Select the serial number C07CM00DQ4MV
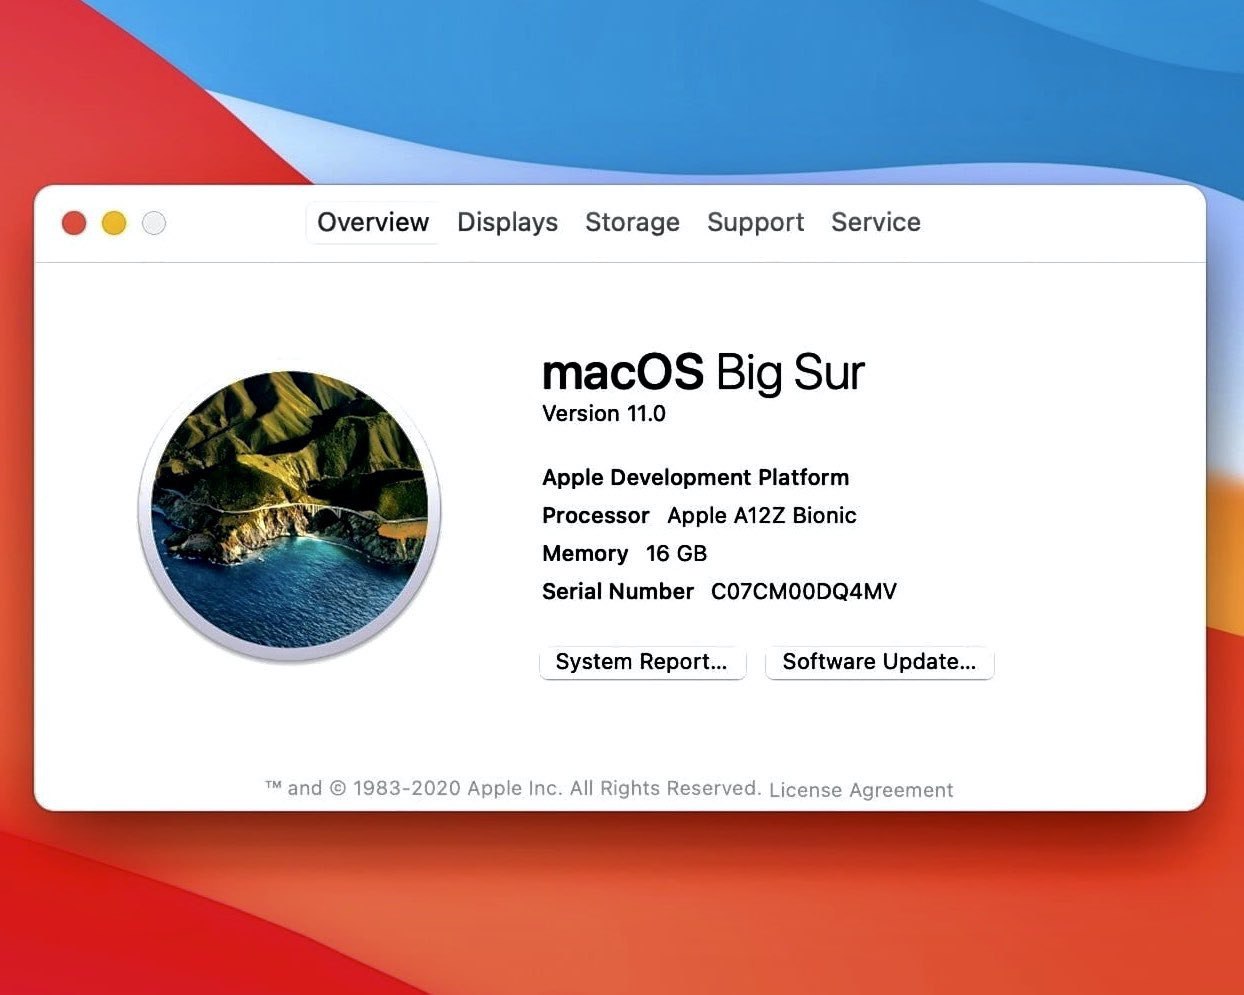This screenshot has height=995, width=1244. pyautogui.click(x=803, y=591)
